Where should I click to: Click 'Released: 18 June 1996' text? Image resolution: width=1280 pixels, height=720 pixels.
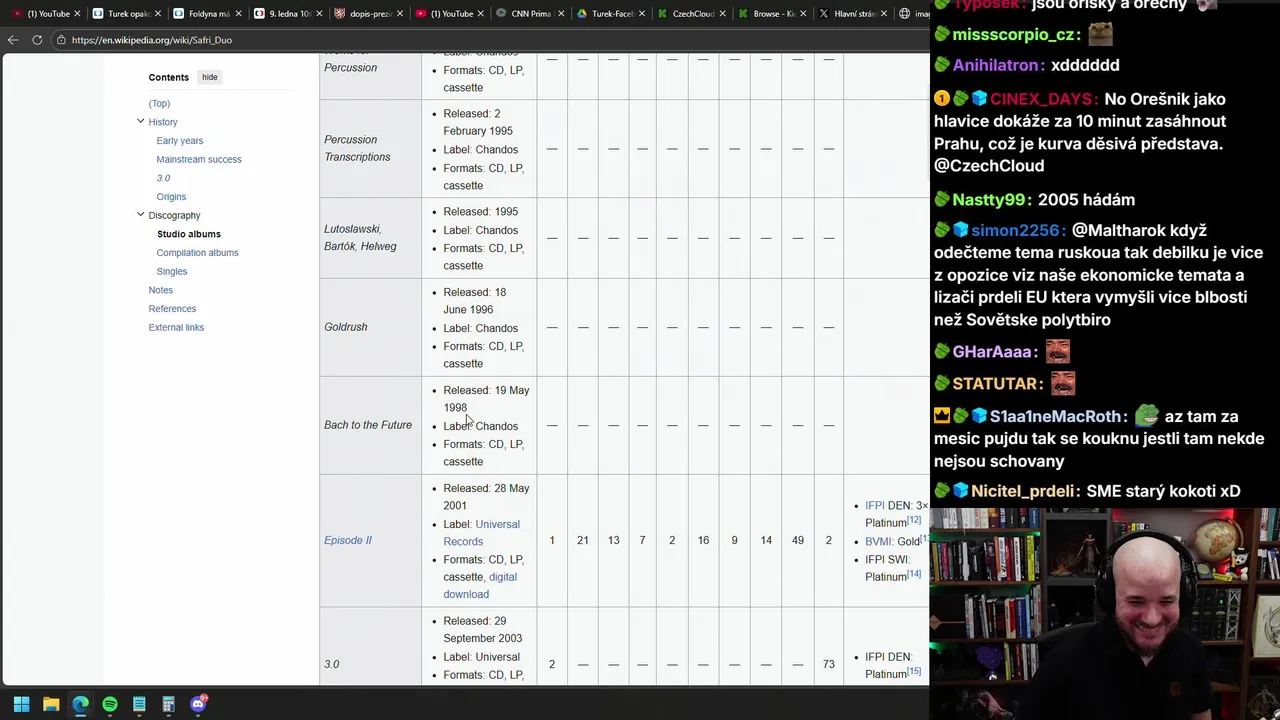click(x=475, y=301)
